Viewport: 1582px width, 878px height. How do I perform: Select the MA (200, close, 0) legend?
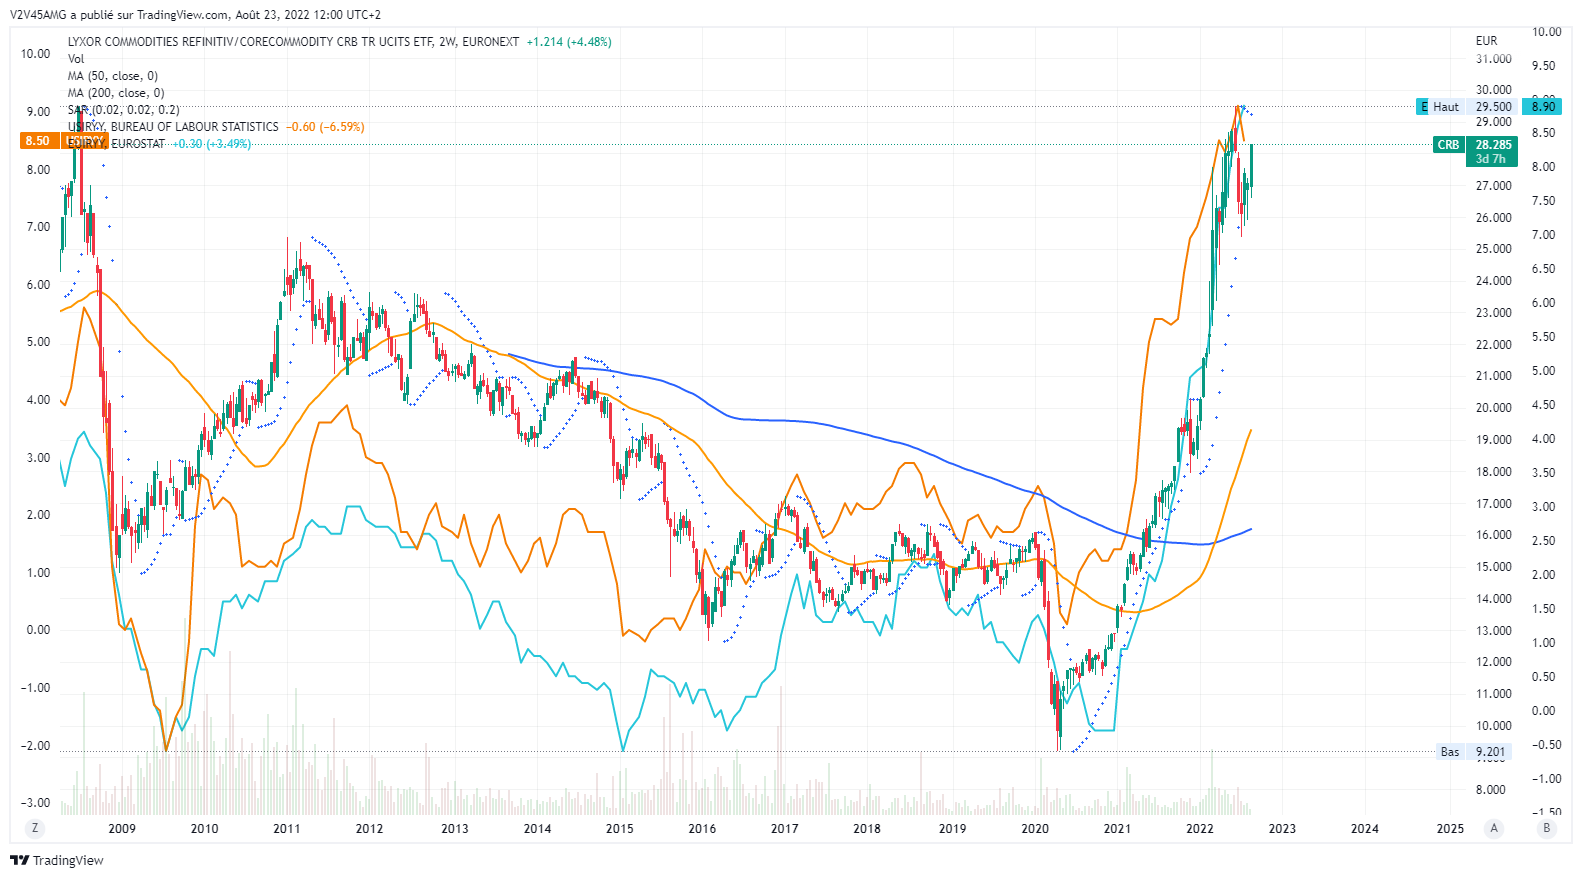[x=116, y=93]
